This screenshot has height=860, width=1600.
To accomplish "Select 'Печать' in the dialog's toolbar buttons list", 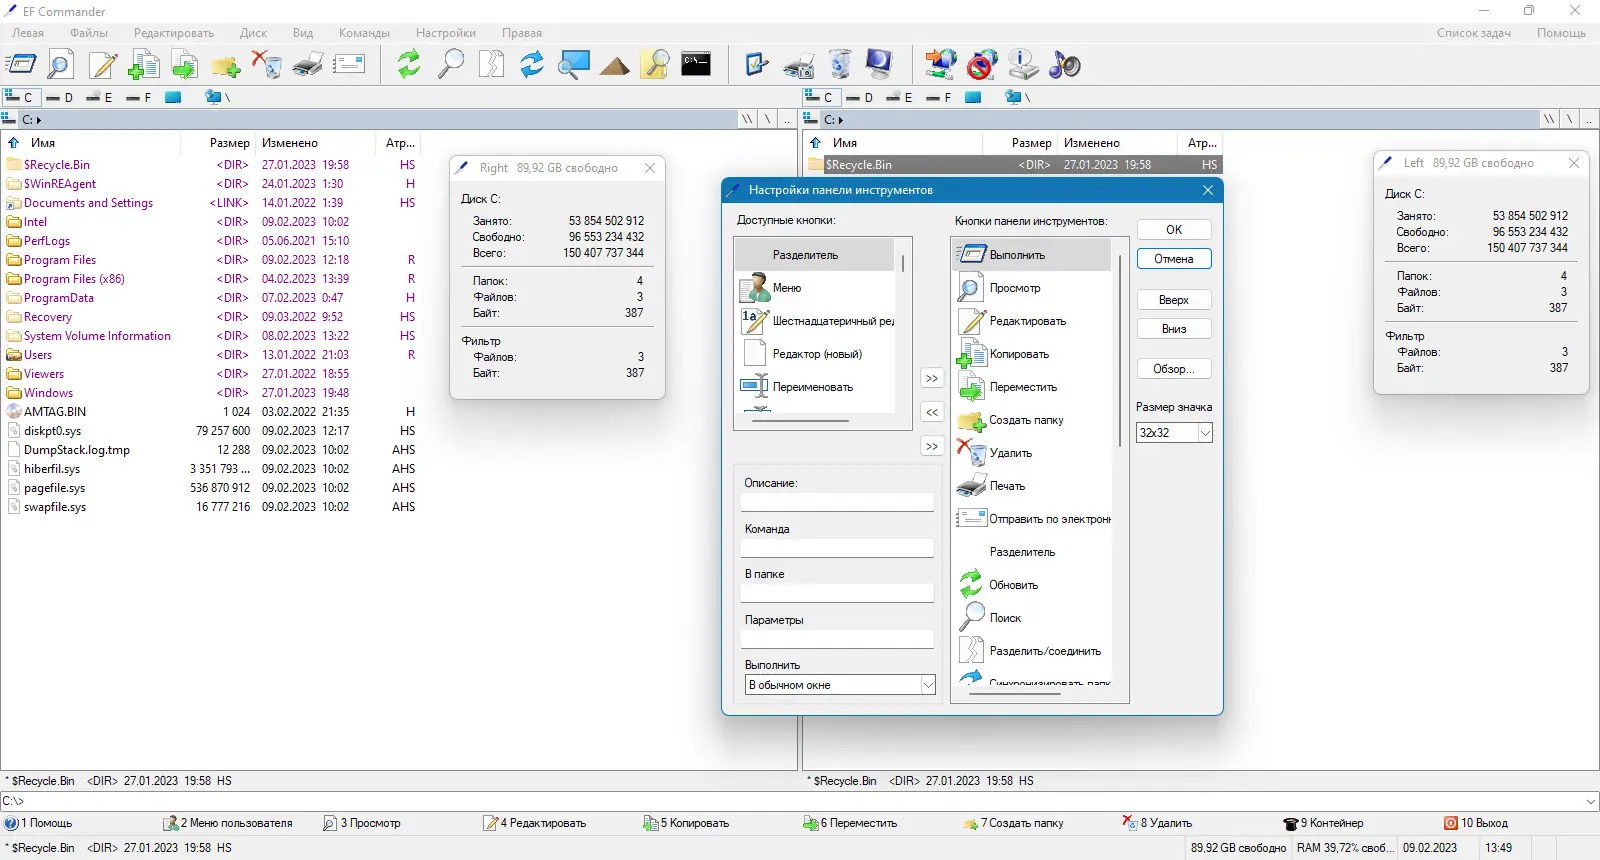I will [x=1033, y=486].
